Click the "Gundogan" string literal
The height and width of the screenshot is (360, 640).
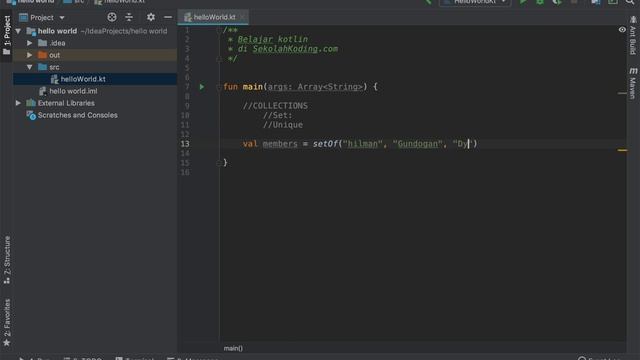tap(418, 144)
